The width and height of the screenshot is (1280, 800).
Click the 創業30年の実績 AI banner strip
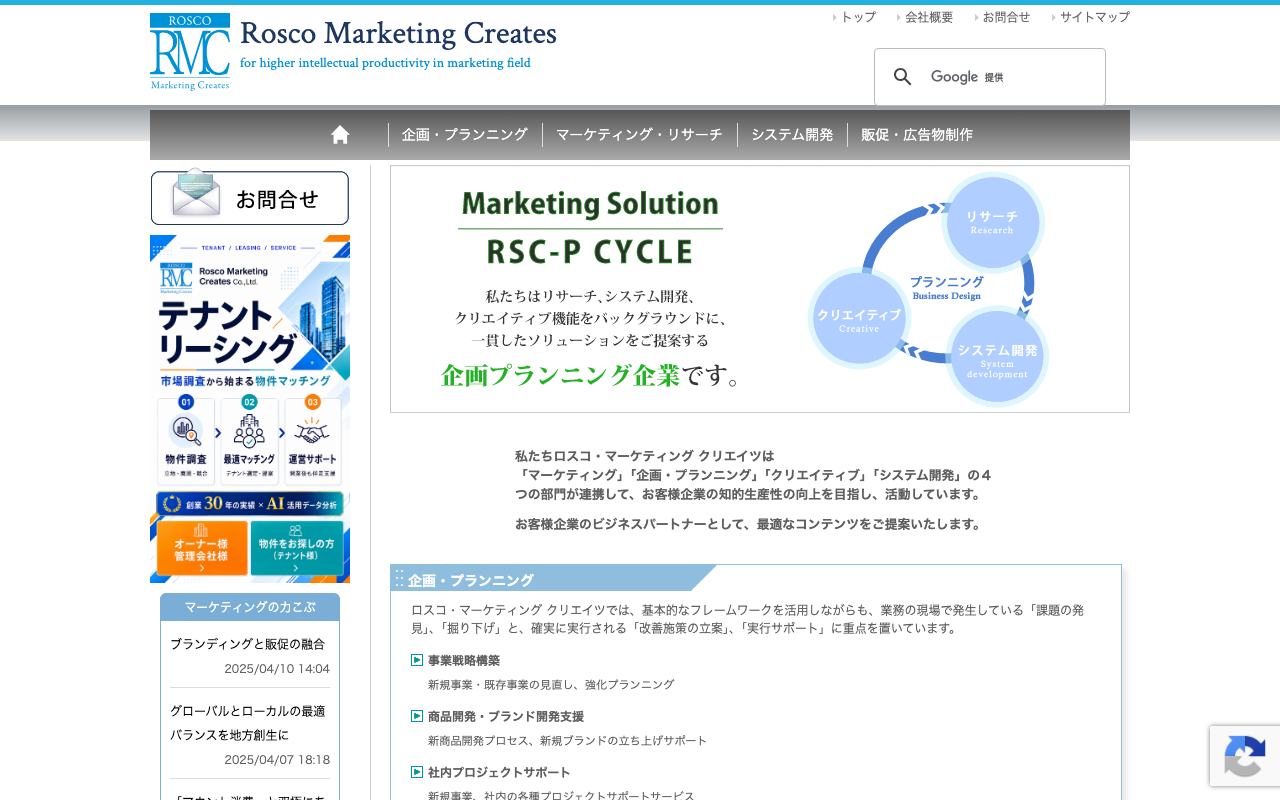point(250,504)
